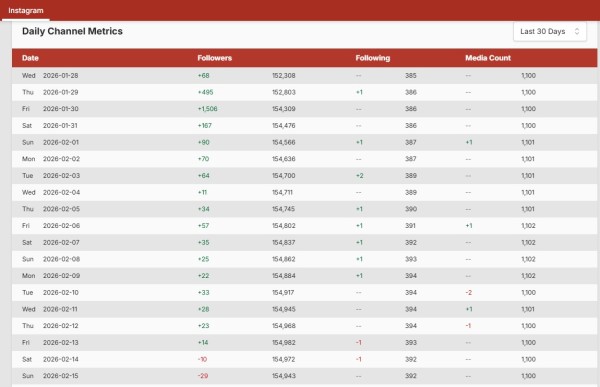Select the date 2026-02-15
The width and height of the screenshot is (600, 387).
click(x=60, y=376)
